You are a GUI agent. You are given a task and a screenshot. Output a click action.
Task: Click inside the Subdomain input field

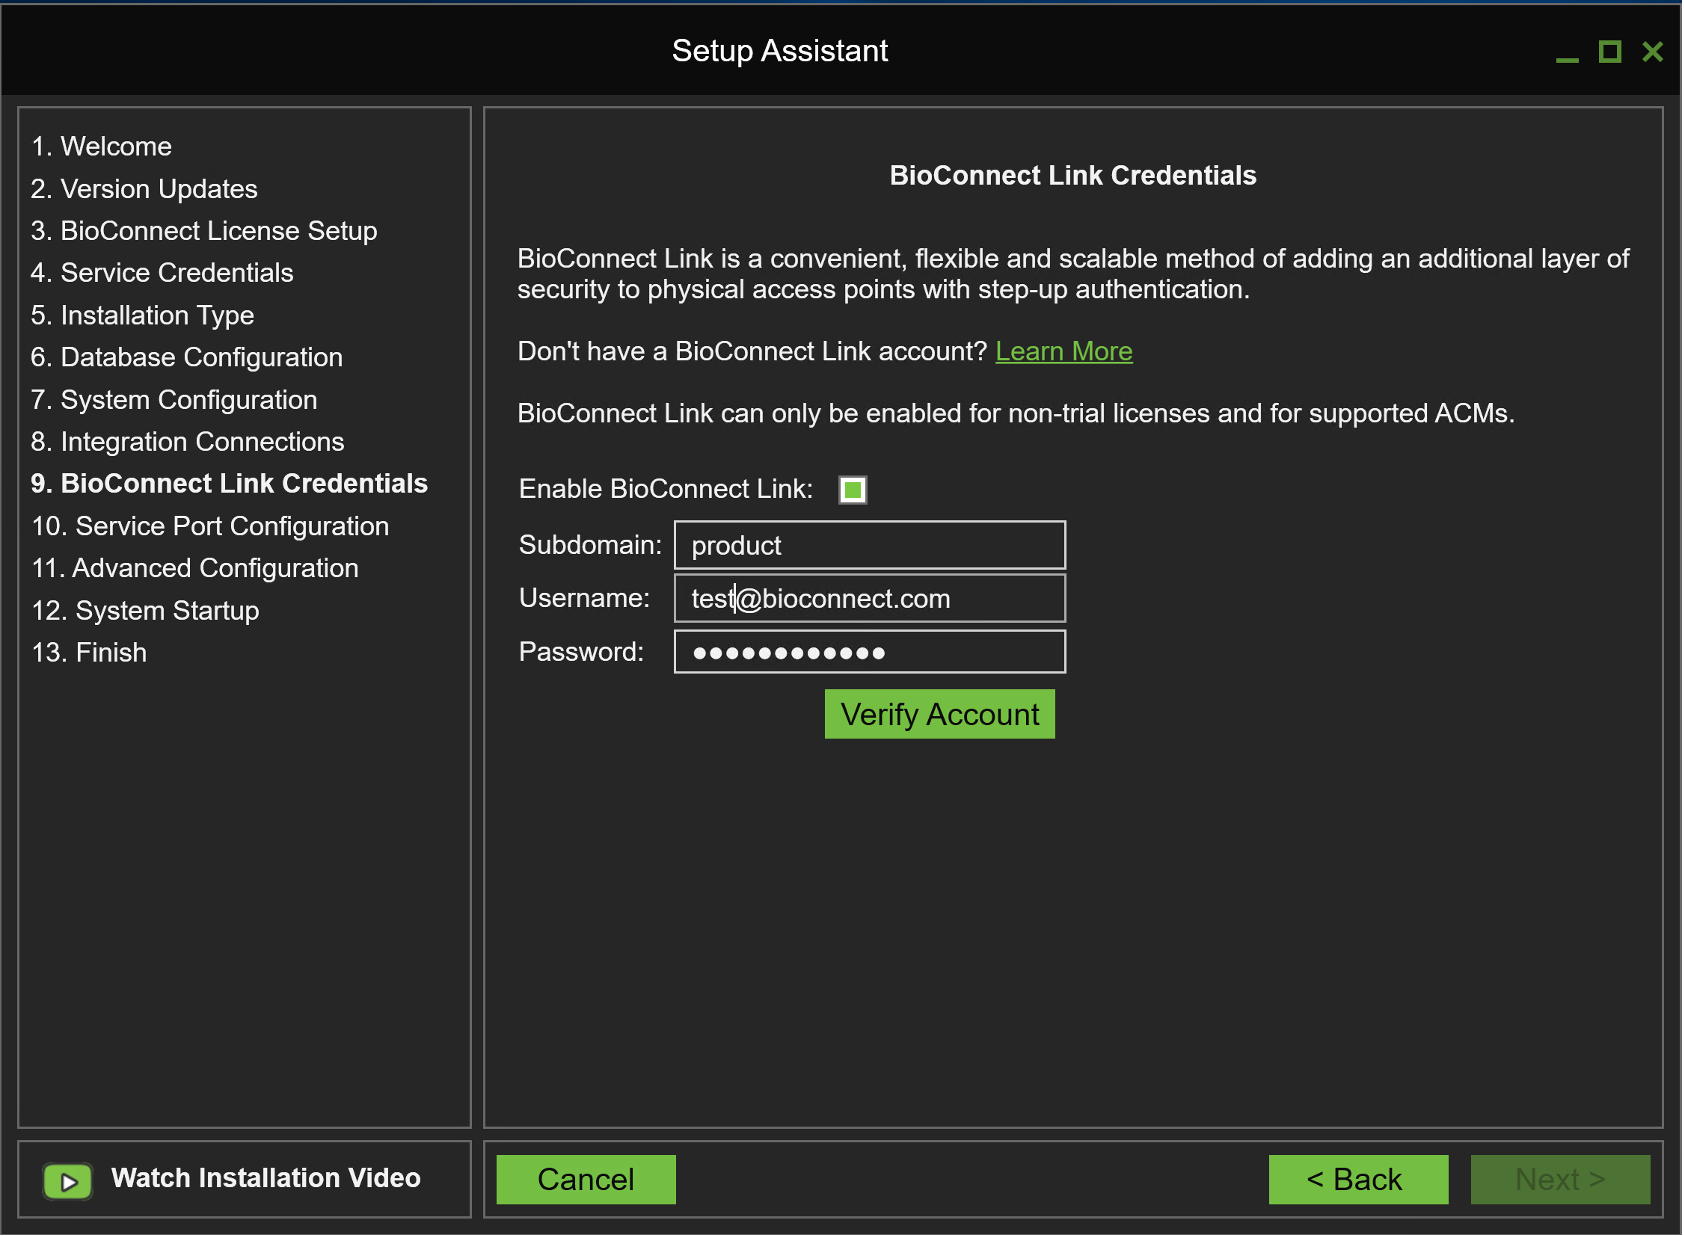click(868, 545)
